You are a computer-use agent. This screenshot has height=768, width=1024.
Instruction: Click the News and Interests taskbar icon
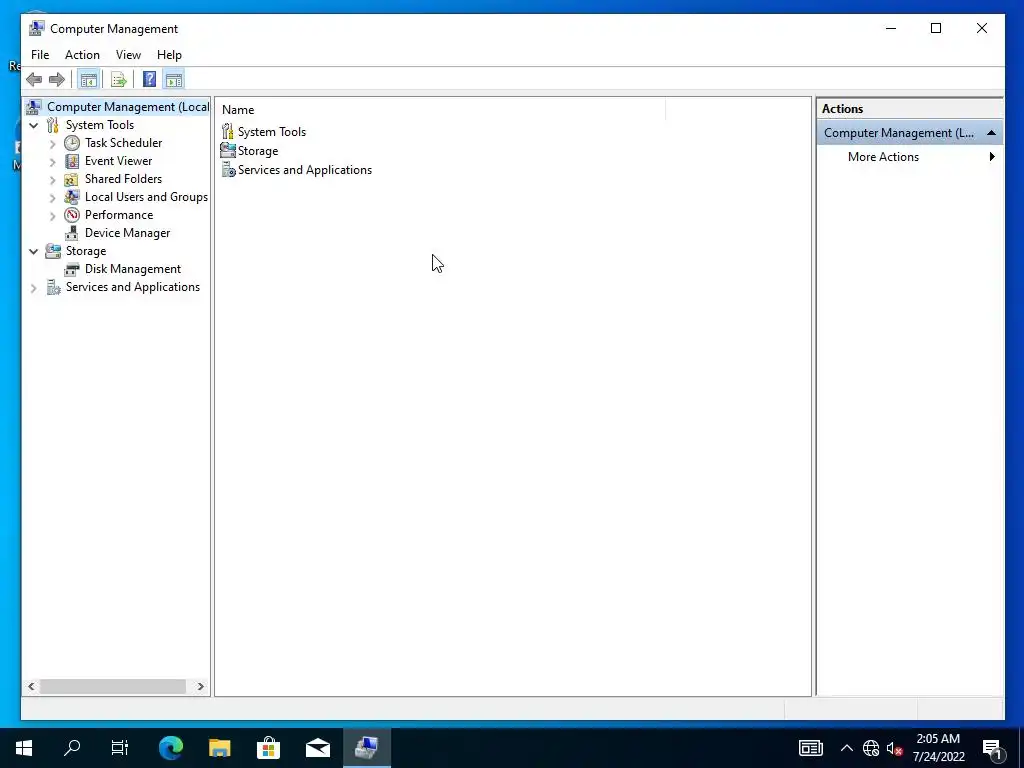tap(810, 748)
